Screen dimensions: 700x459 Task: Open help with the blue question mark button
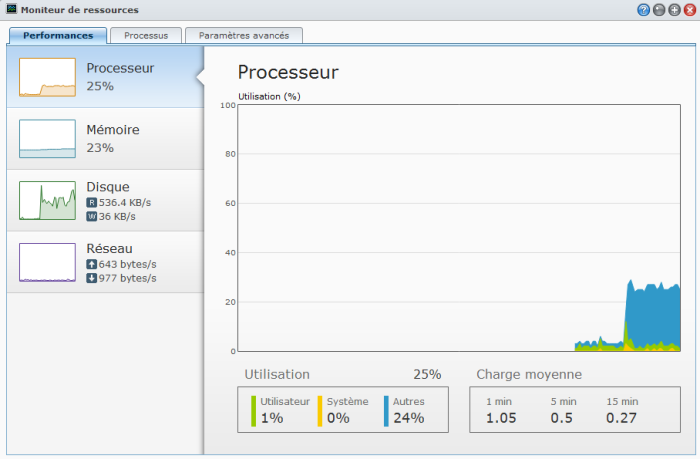click(643, 10)
